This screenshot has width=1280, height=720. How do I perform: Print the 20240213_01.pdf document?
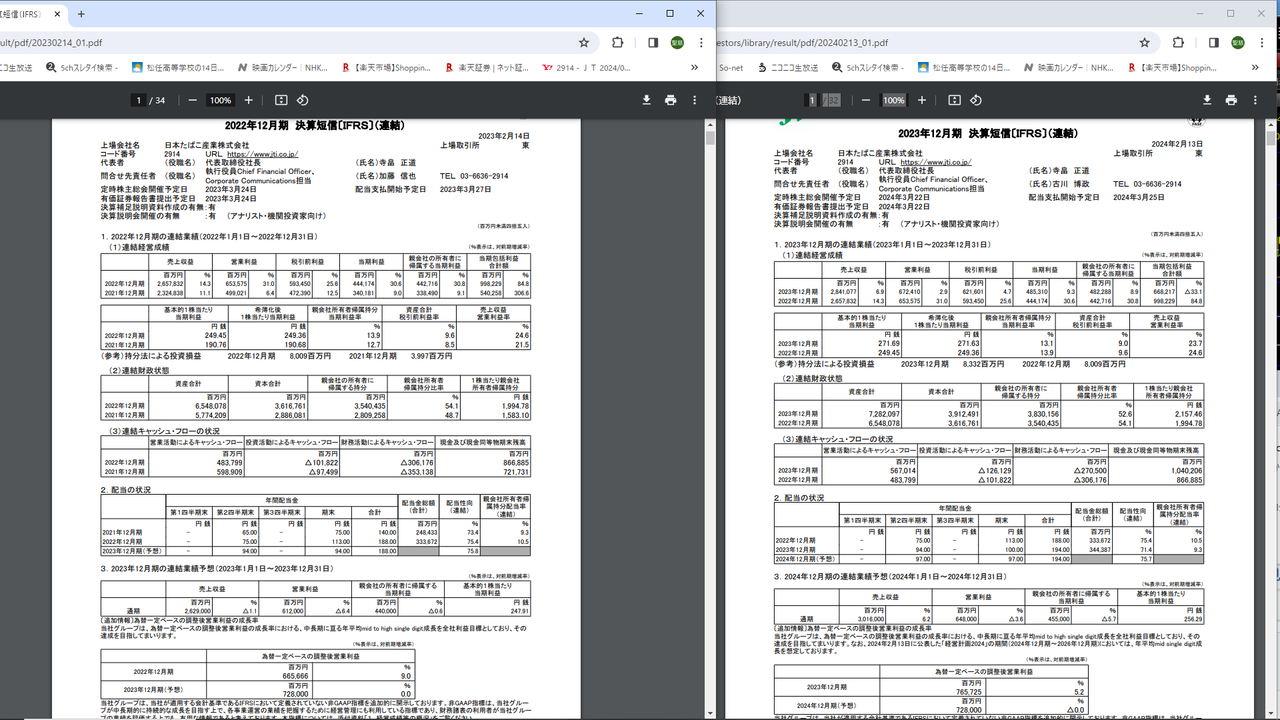[1231, 100]
